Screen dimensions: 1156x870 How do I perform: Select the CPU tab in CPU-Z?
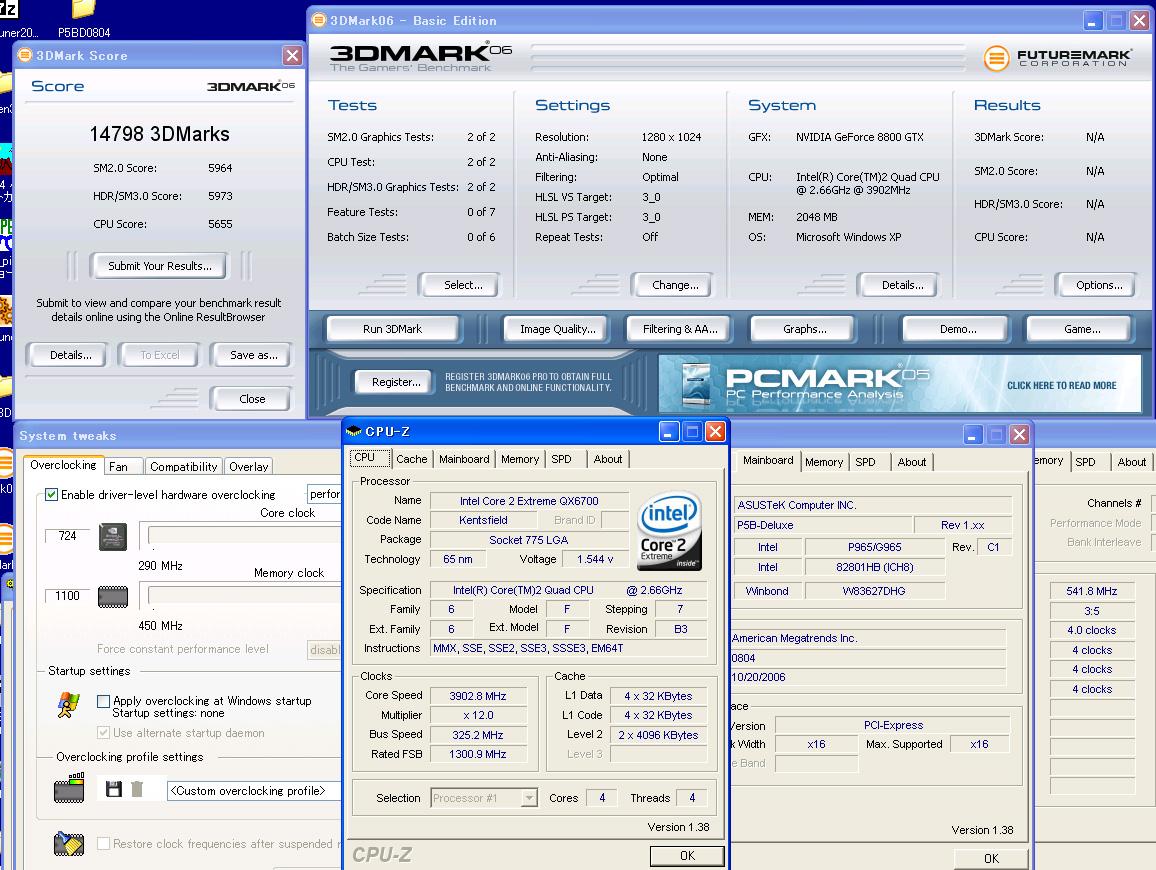pos(369,457)
